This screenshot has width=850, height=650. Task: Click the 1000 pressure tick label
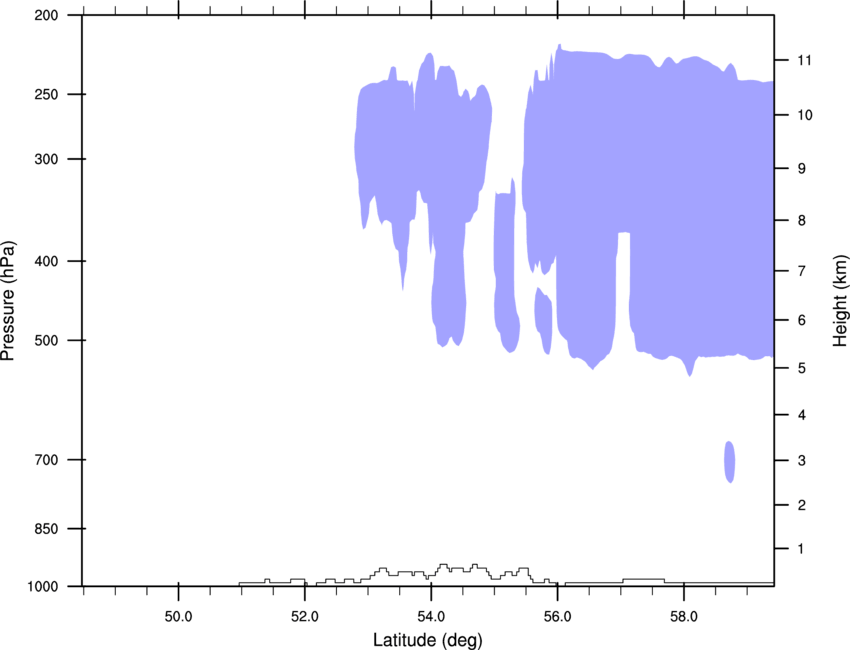coord(43,587)
